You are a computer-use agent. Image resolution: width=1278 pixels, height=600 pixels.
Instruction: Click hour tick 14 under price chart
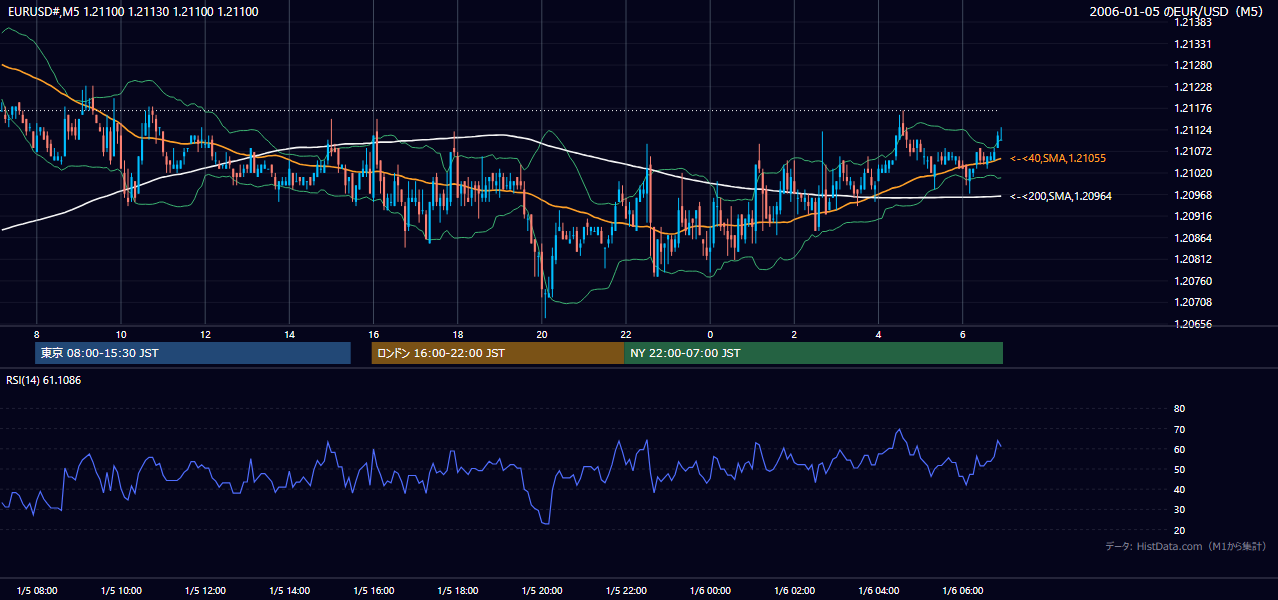289,334
